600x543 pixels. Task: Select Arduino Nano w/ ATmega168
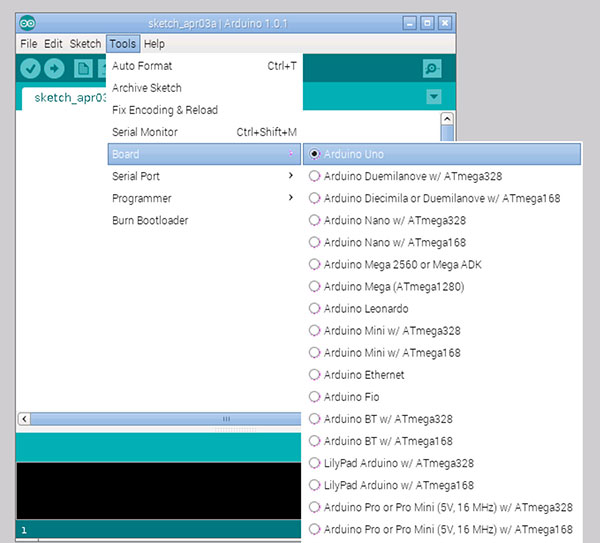coord(442,243)
